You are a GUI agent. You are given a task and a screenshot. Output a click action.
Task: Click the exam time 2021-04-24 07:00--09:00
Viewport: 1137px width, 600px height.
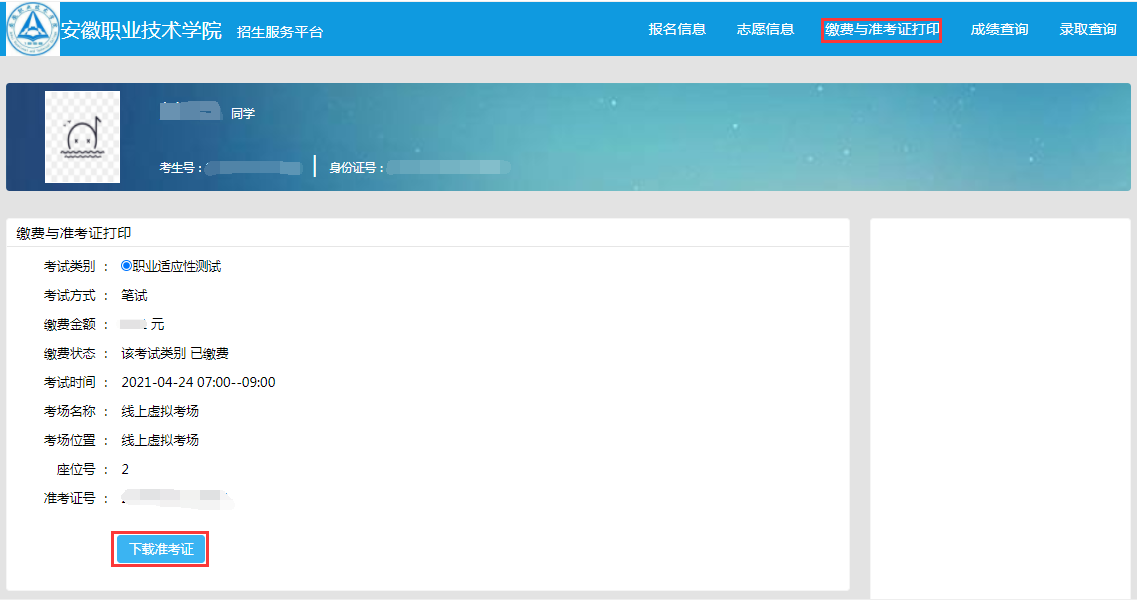[198, 382]
